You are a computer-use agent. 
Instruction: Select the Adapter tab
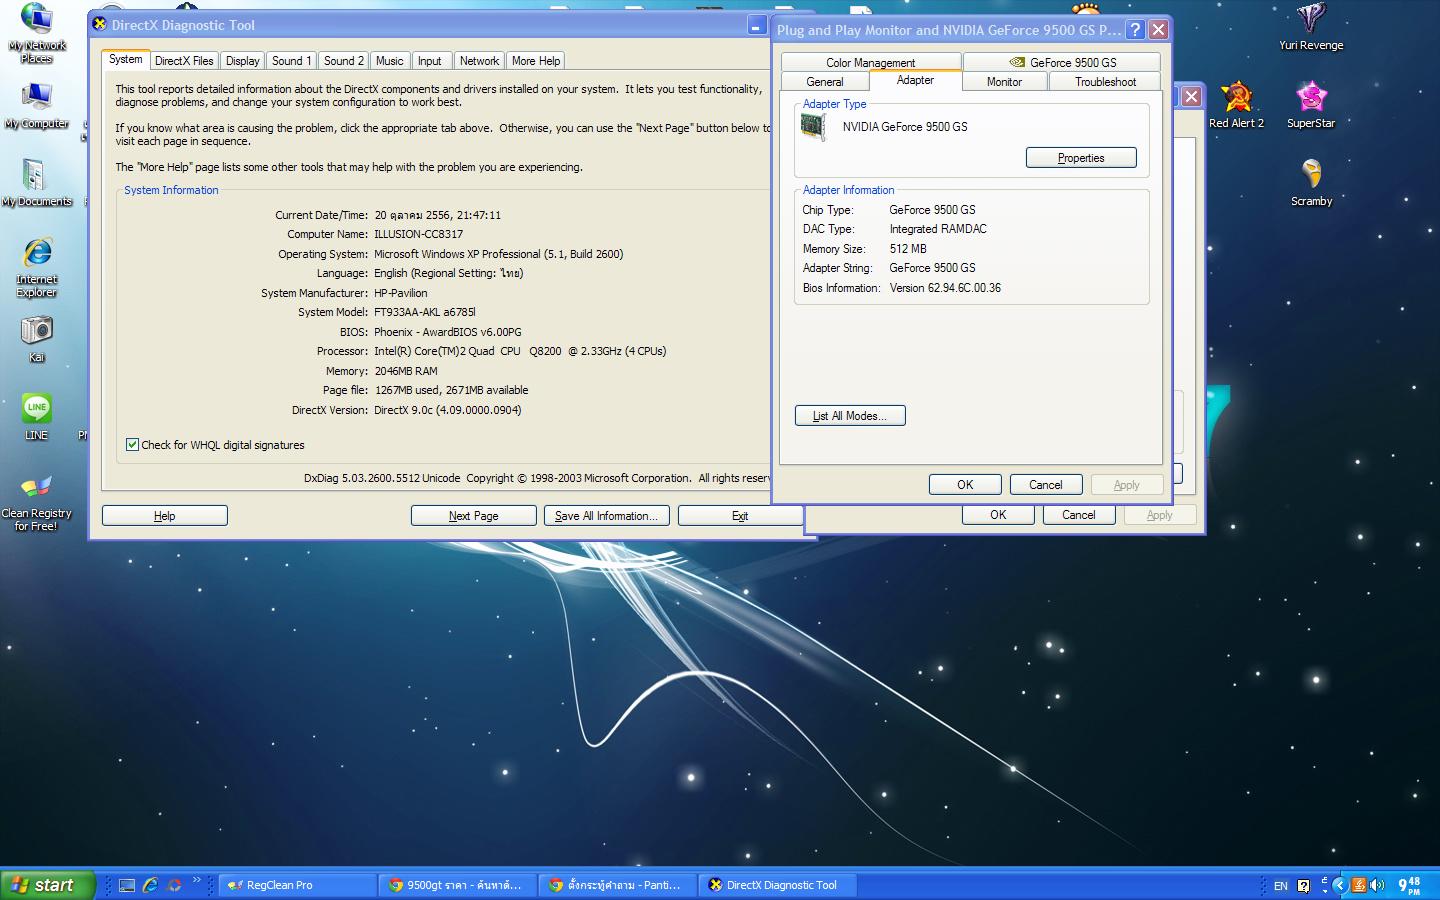[x=916, y=80]
